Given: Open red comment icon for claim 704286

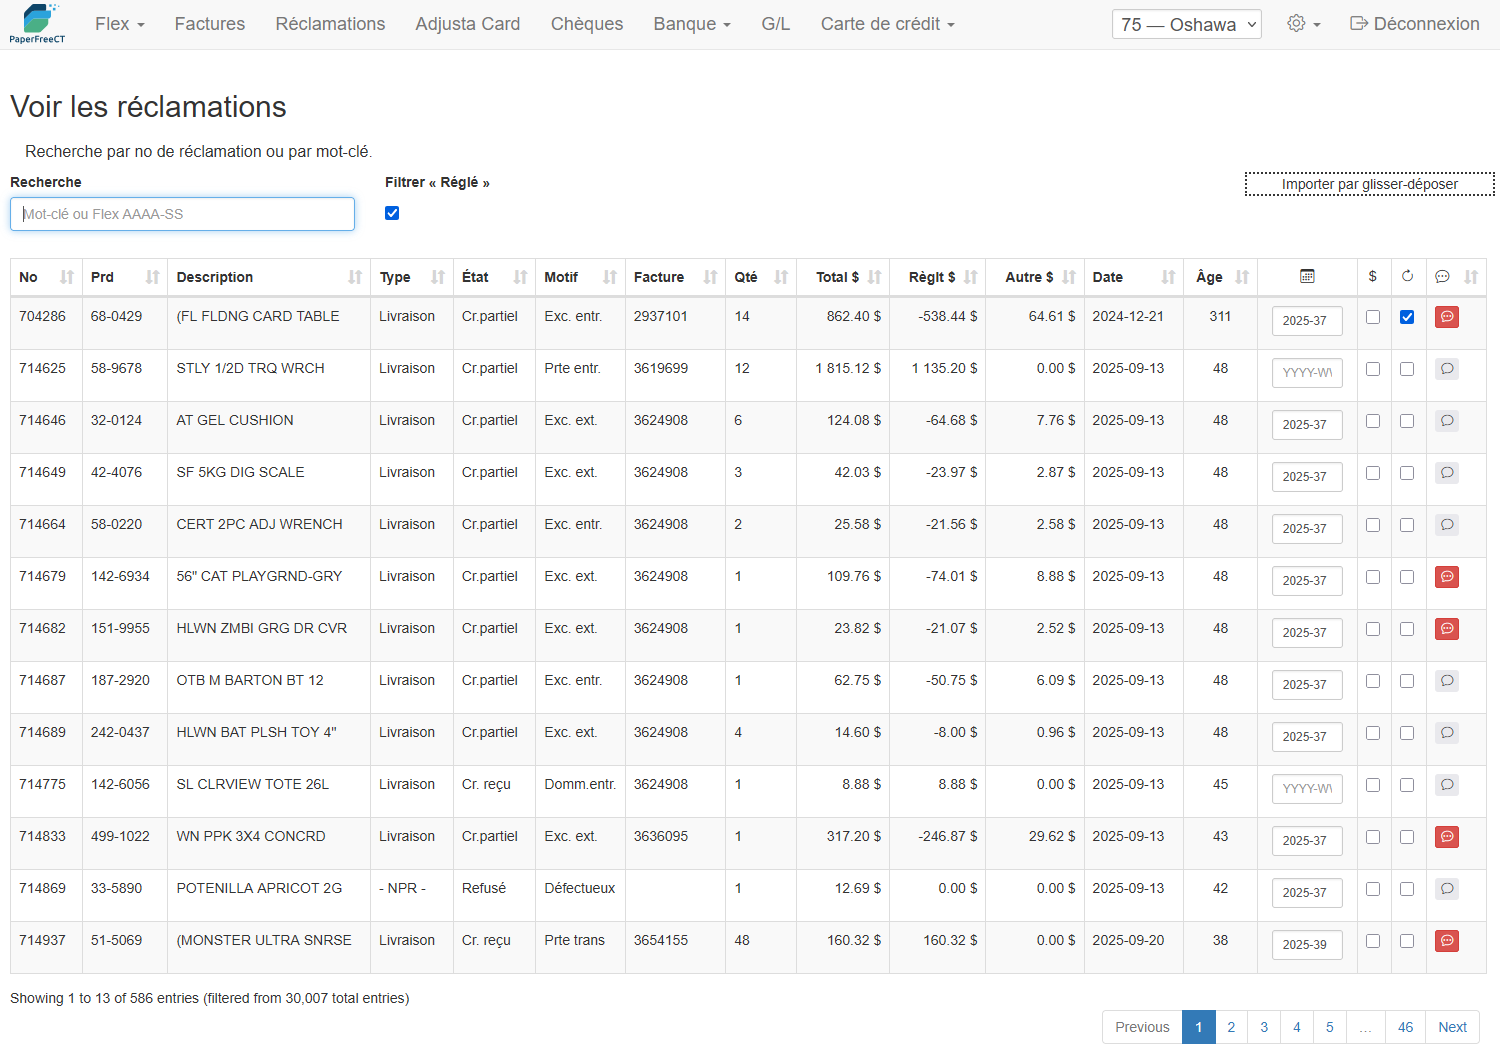Looking at the screenshot, I should [1446, 317].
